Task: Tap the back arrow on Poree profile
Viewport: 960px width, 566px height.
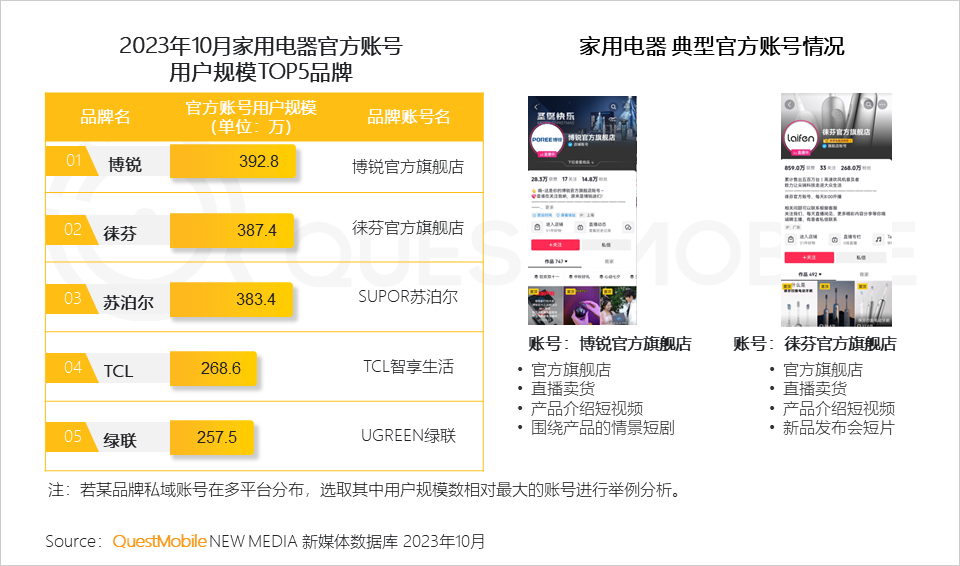Action: coord(536,107)
